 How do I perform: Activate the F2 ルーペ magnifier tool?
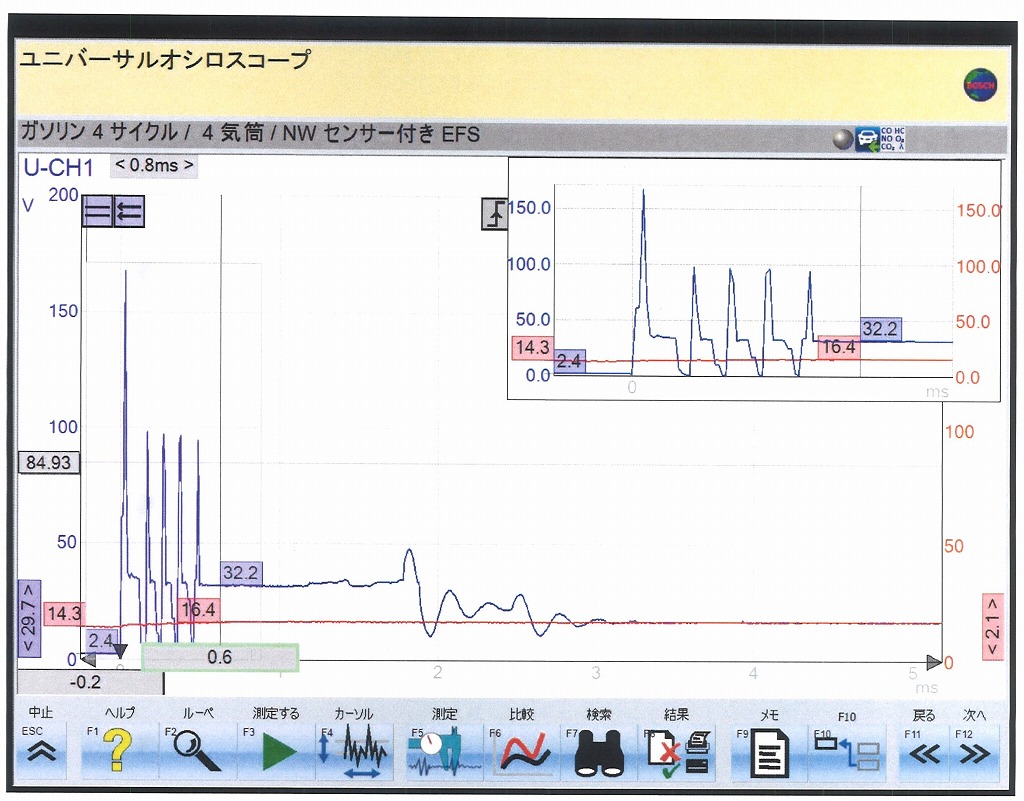coord(197,751)
